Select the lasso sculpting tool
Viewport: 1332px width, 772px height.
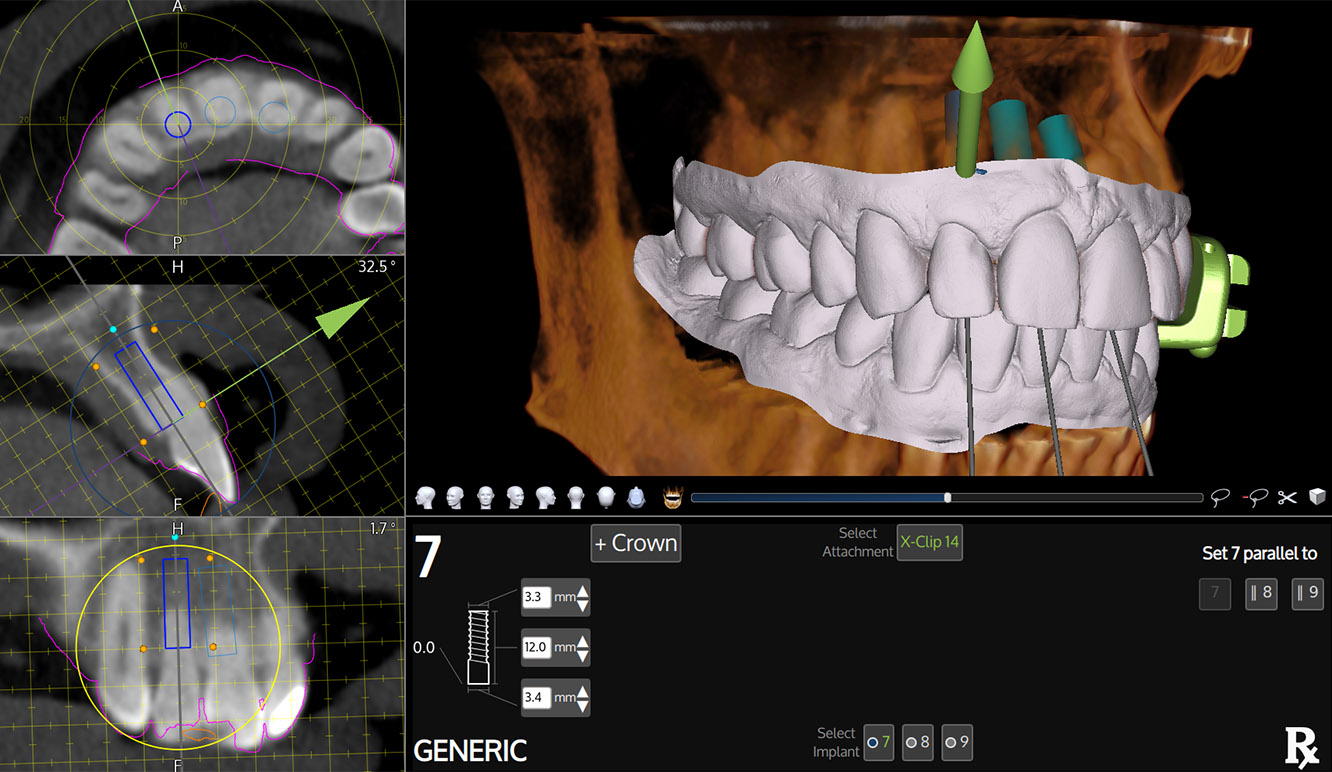(1220, 497)
